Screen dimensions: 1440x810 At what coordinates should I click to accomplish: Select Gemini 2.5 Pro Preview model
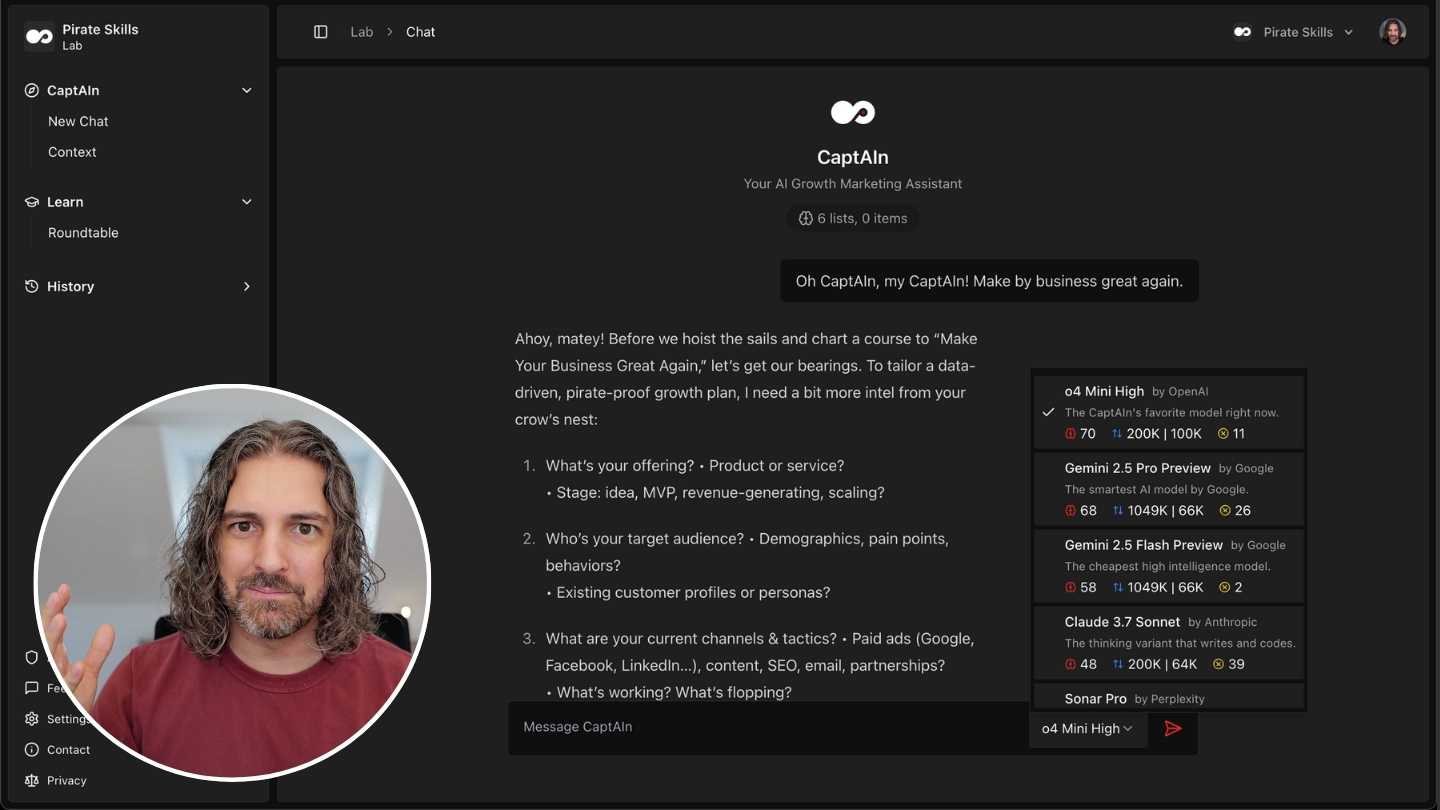pyautogui.click(x=1168, y=489)
